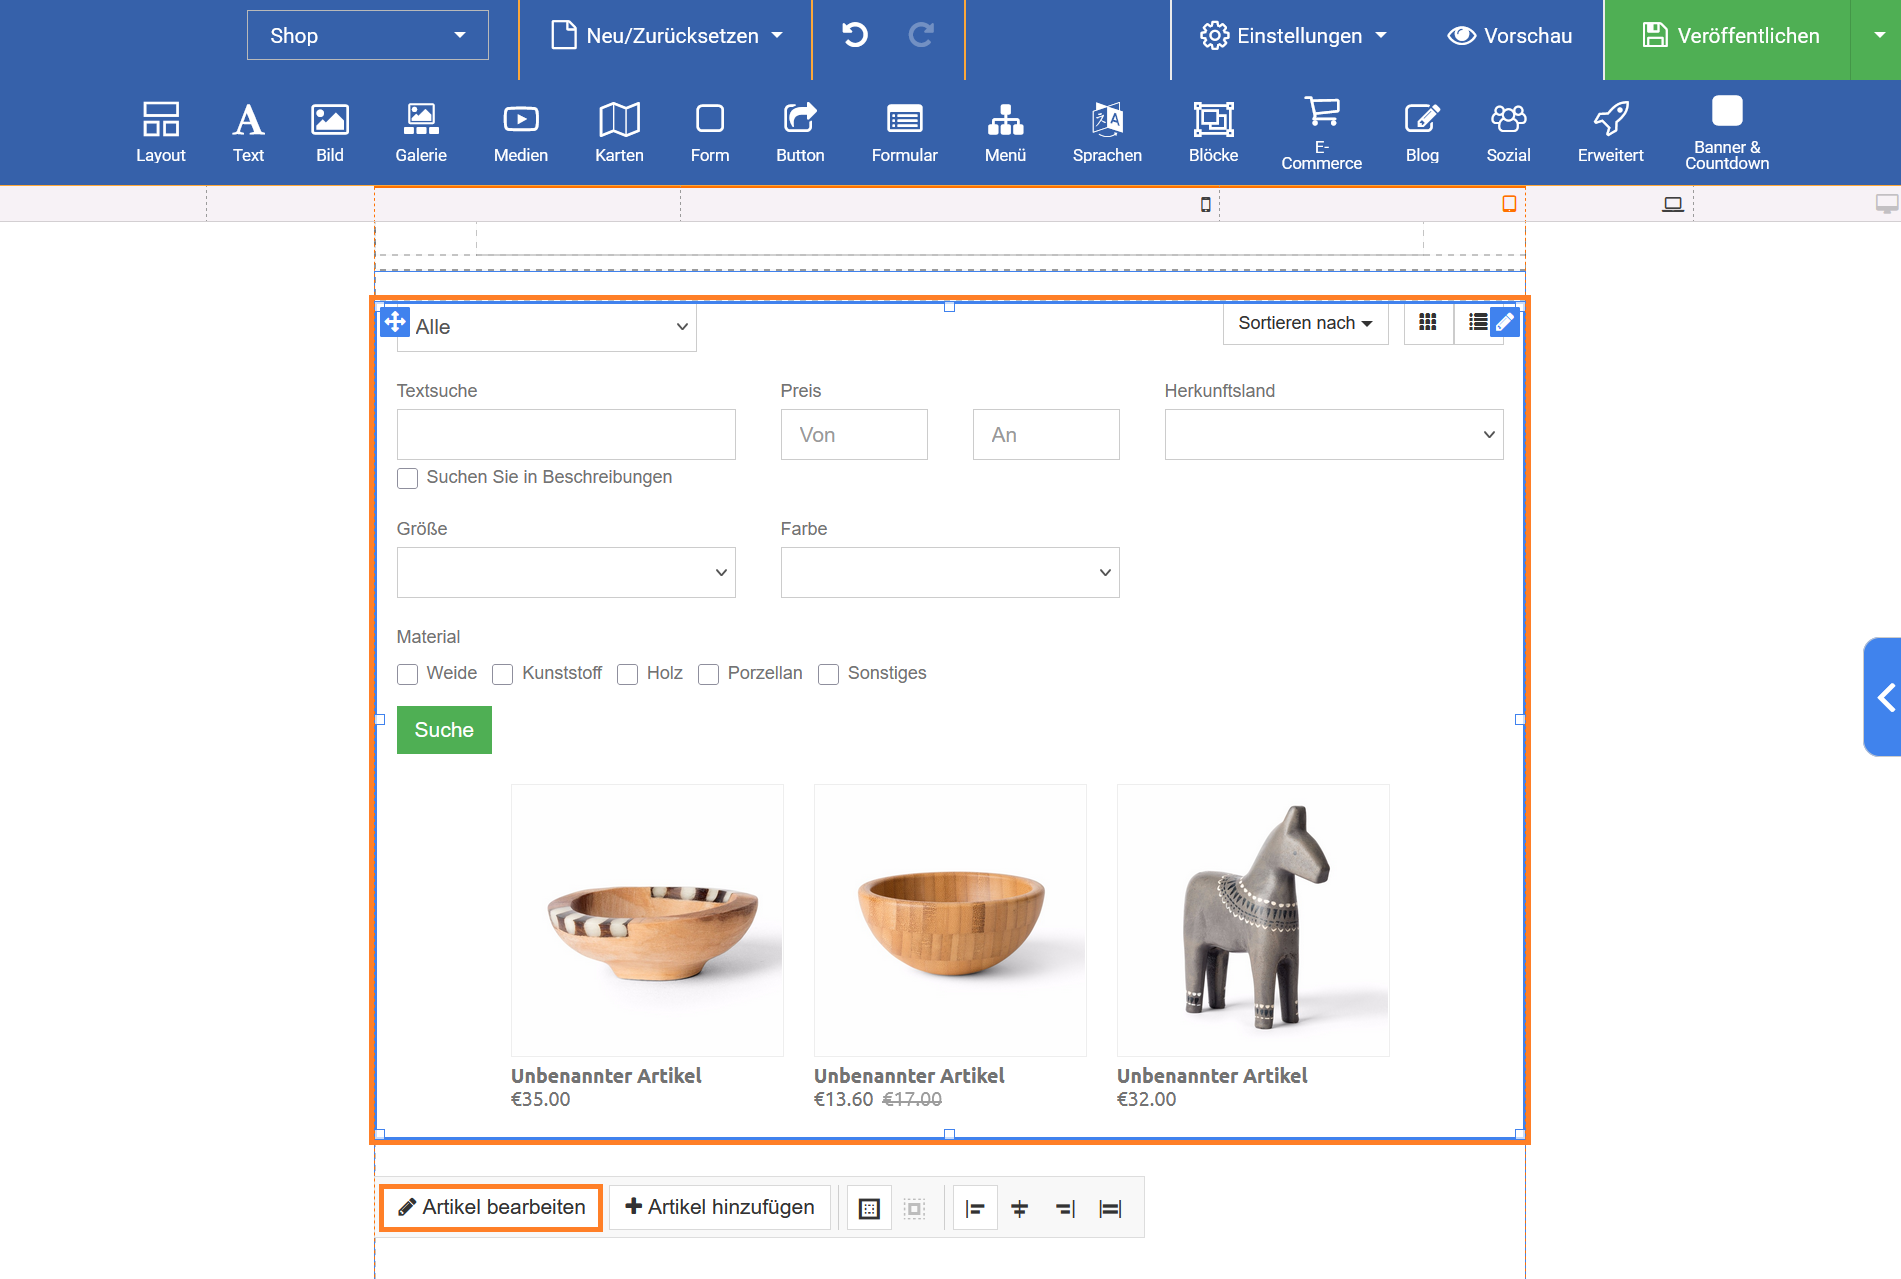This screenshot has height=1279, width=1901.
Task: Open the Neu/Zurücksetzen menu
Action: point(666,36)
